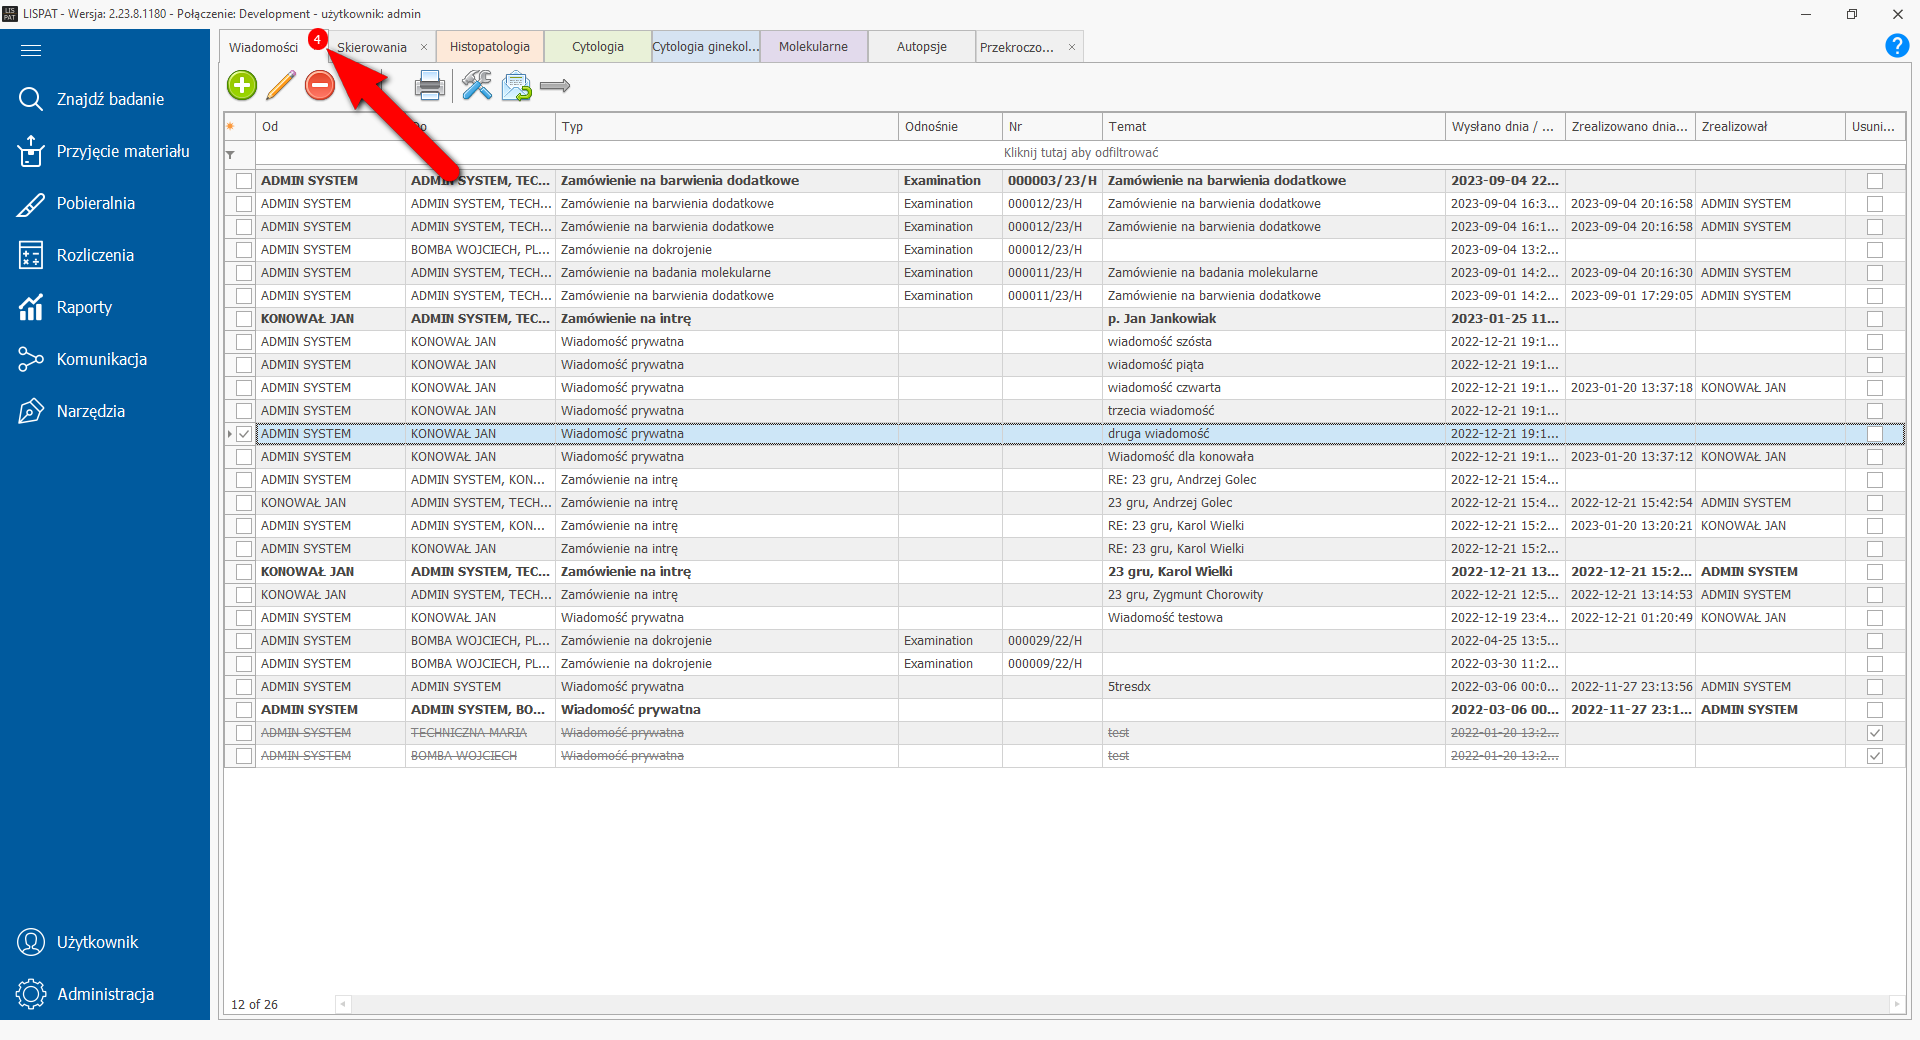Open Znajdź badanie in the sidebar
This screenshot has width=1920, height=1040.
[x=110, y=100]
